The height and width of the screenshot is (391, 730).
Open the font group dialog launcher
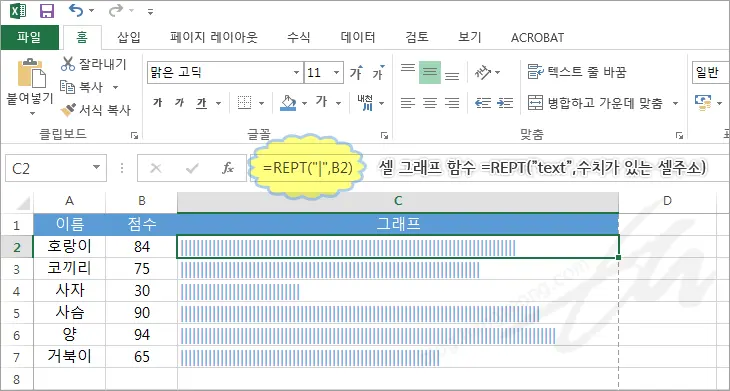click(384, 135)
